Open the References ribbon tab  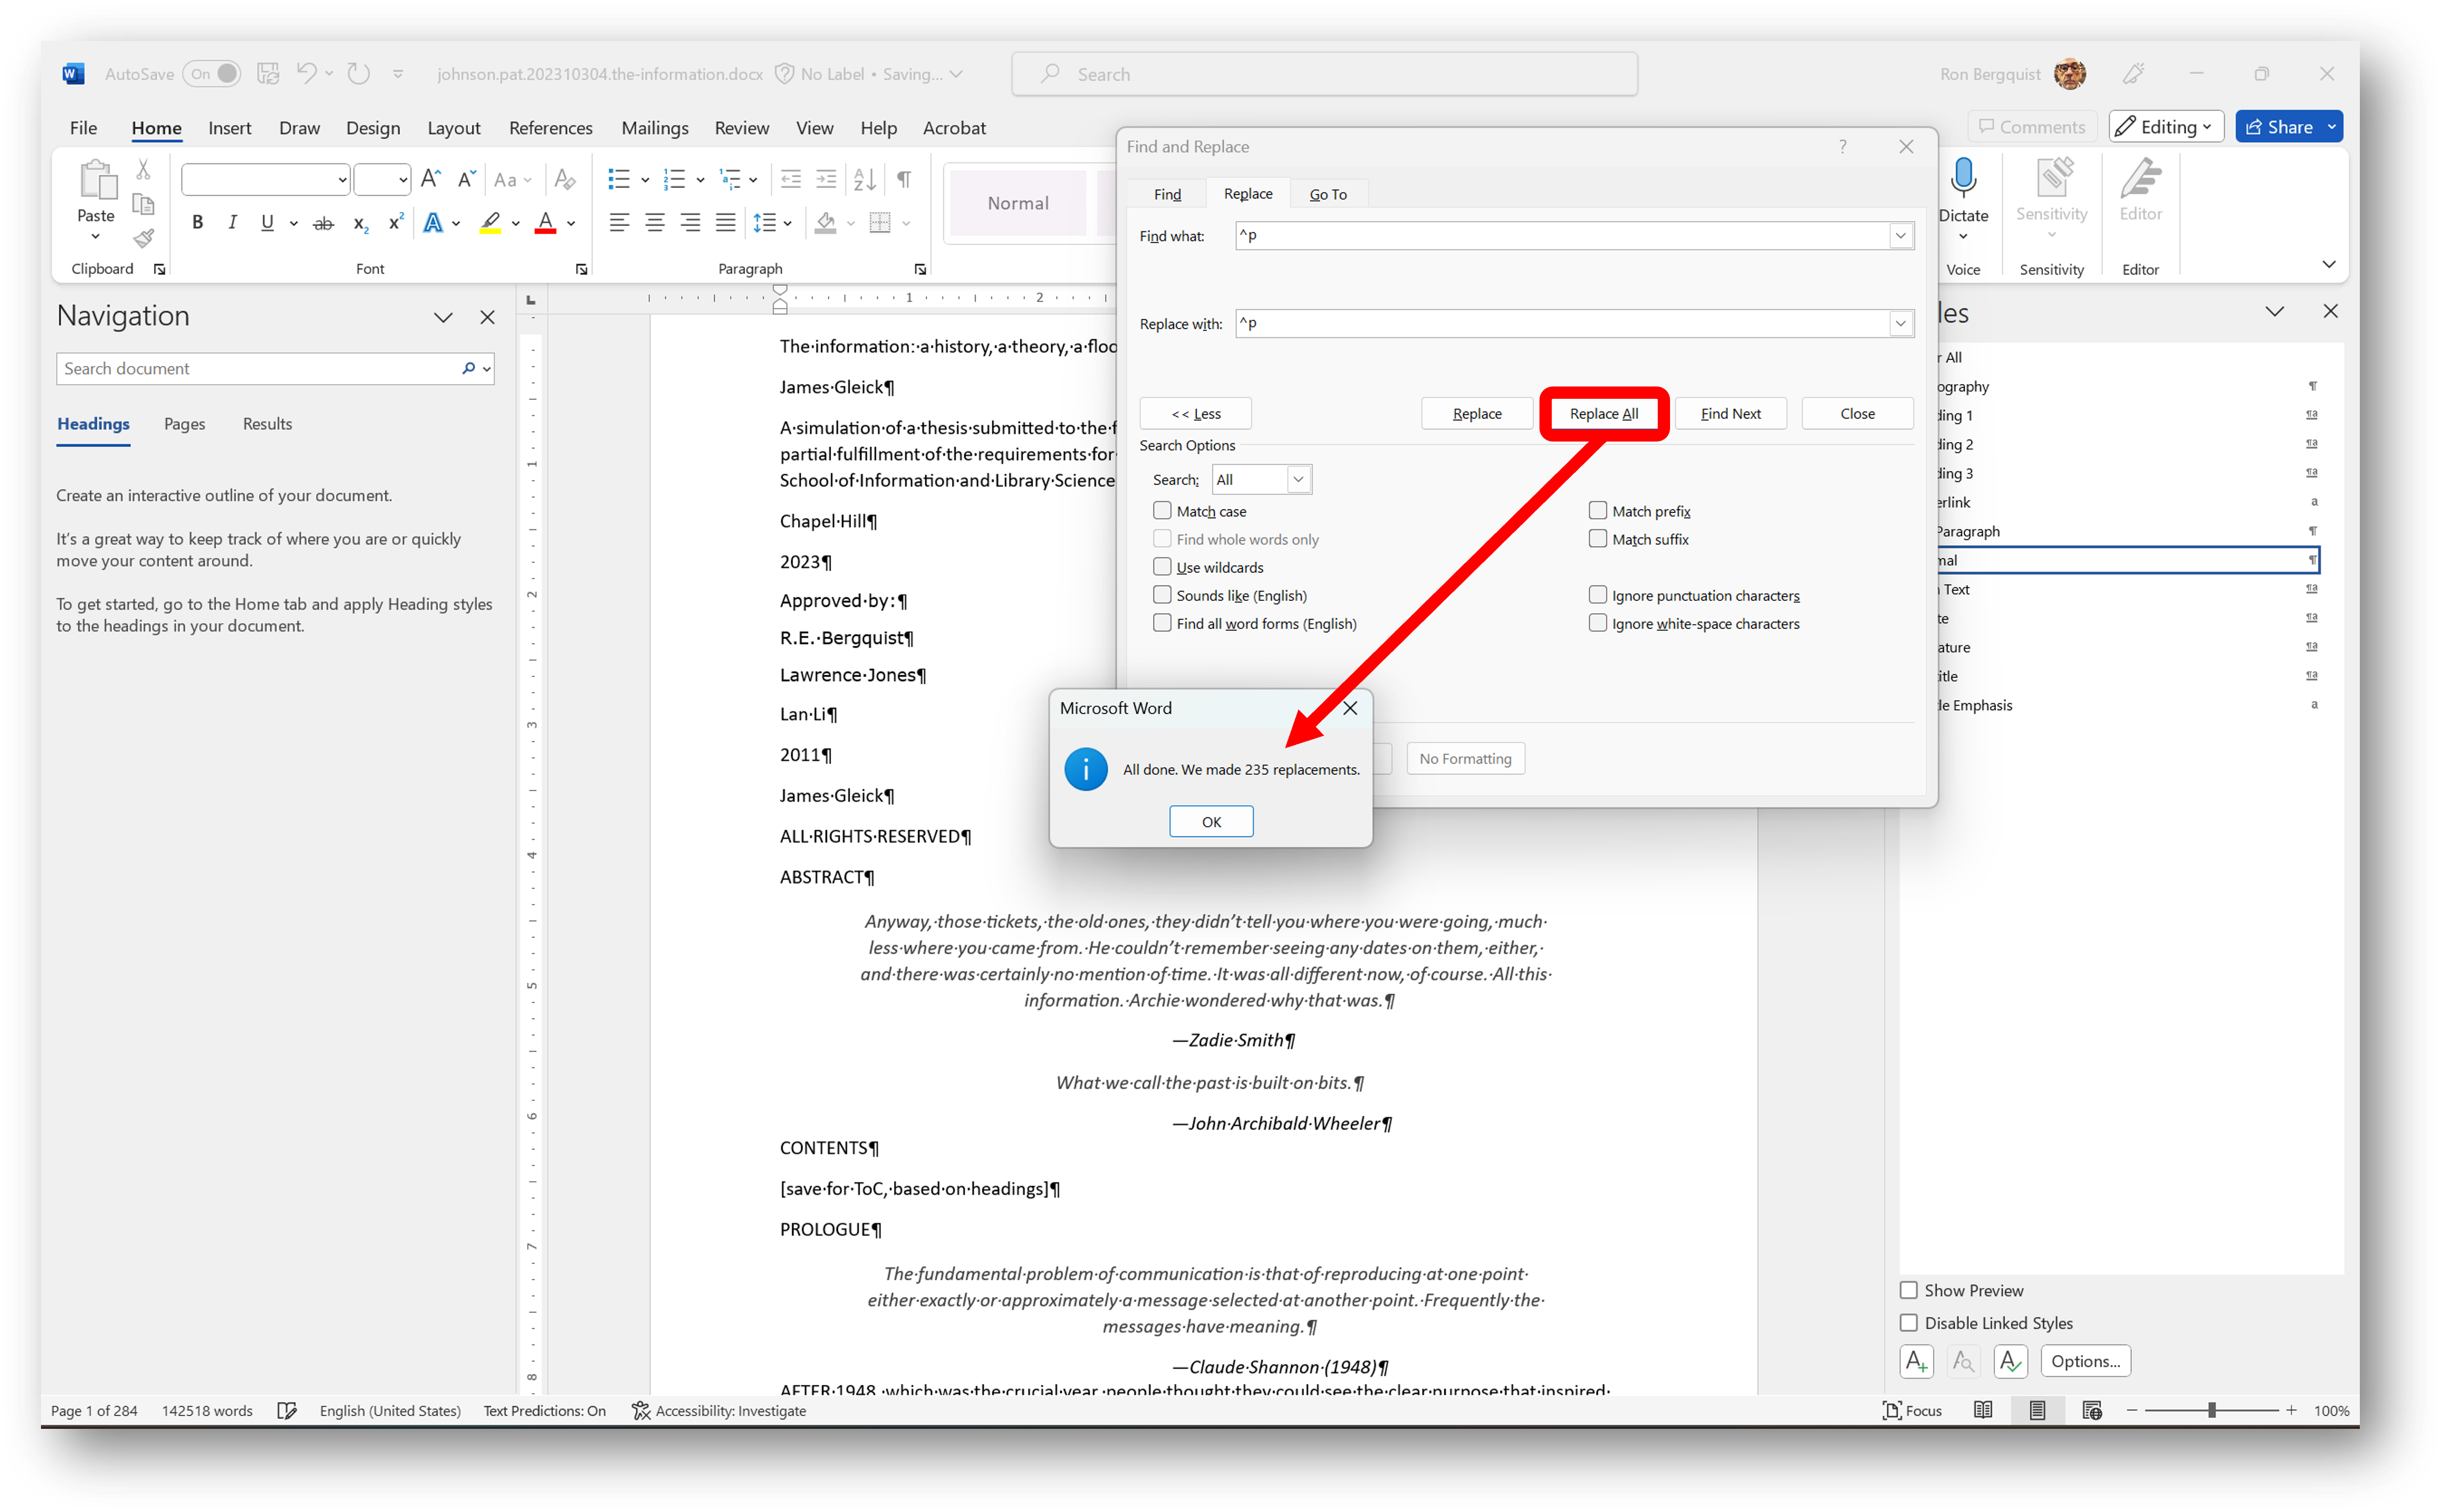pos(551,128)
